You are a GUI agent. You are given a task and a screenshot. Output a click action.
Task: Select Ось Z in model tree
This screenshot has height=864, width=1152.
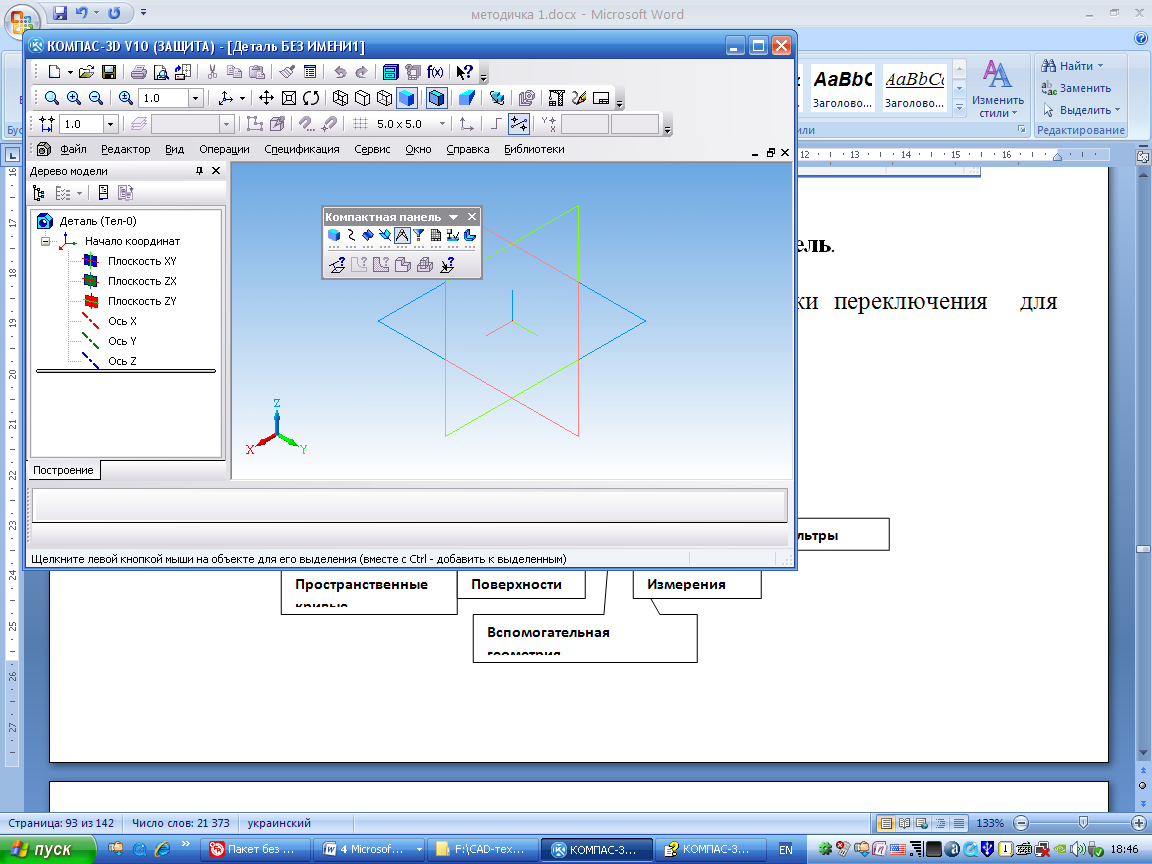click(x=122, y=361)
